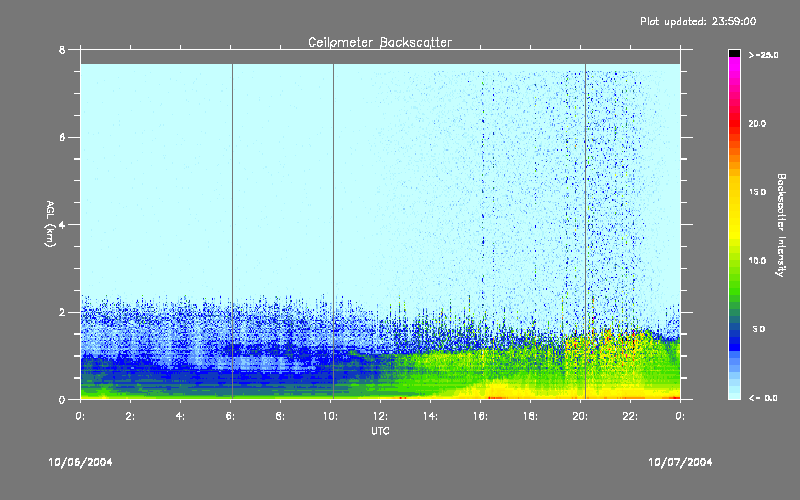800x500 pixels.
Task: Click the y-axis tick label '2'
Action: pos(62,312)
